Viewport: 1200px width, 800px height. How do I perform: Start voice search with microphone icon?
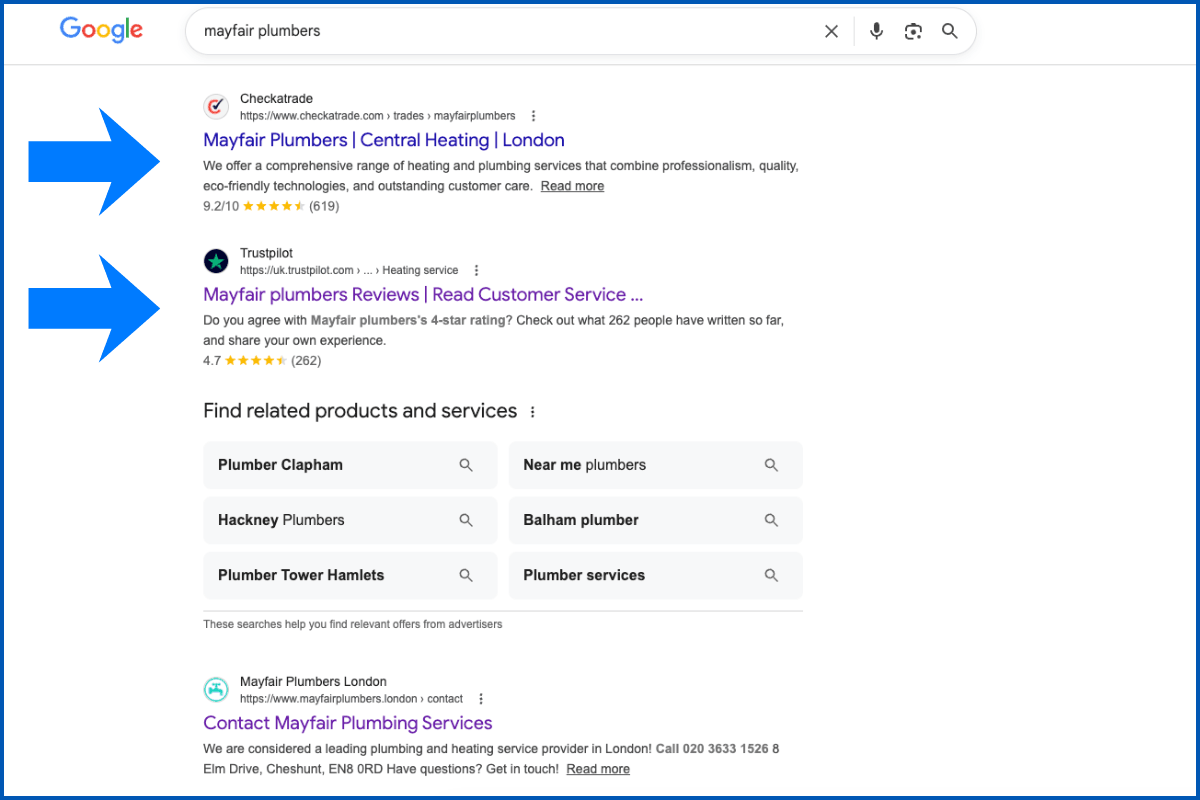click(876, 31)
